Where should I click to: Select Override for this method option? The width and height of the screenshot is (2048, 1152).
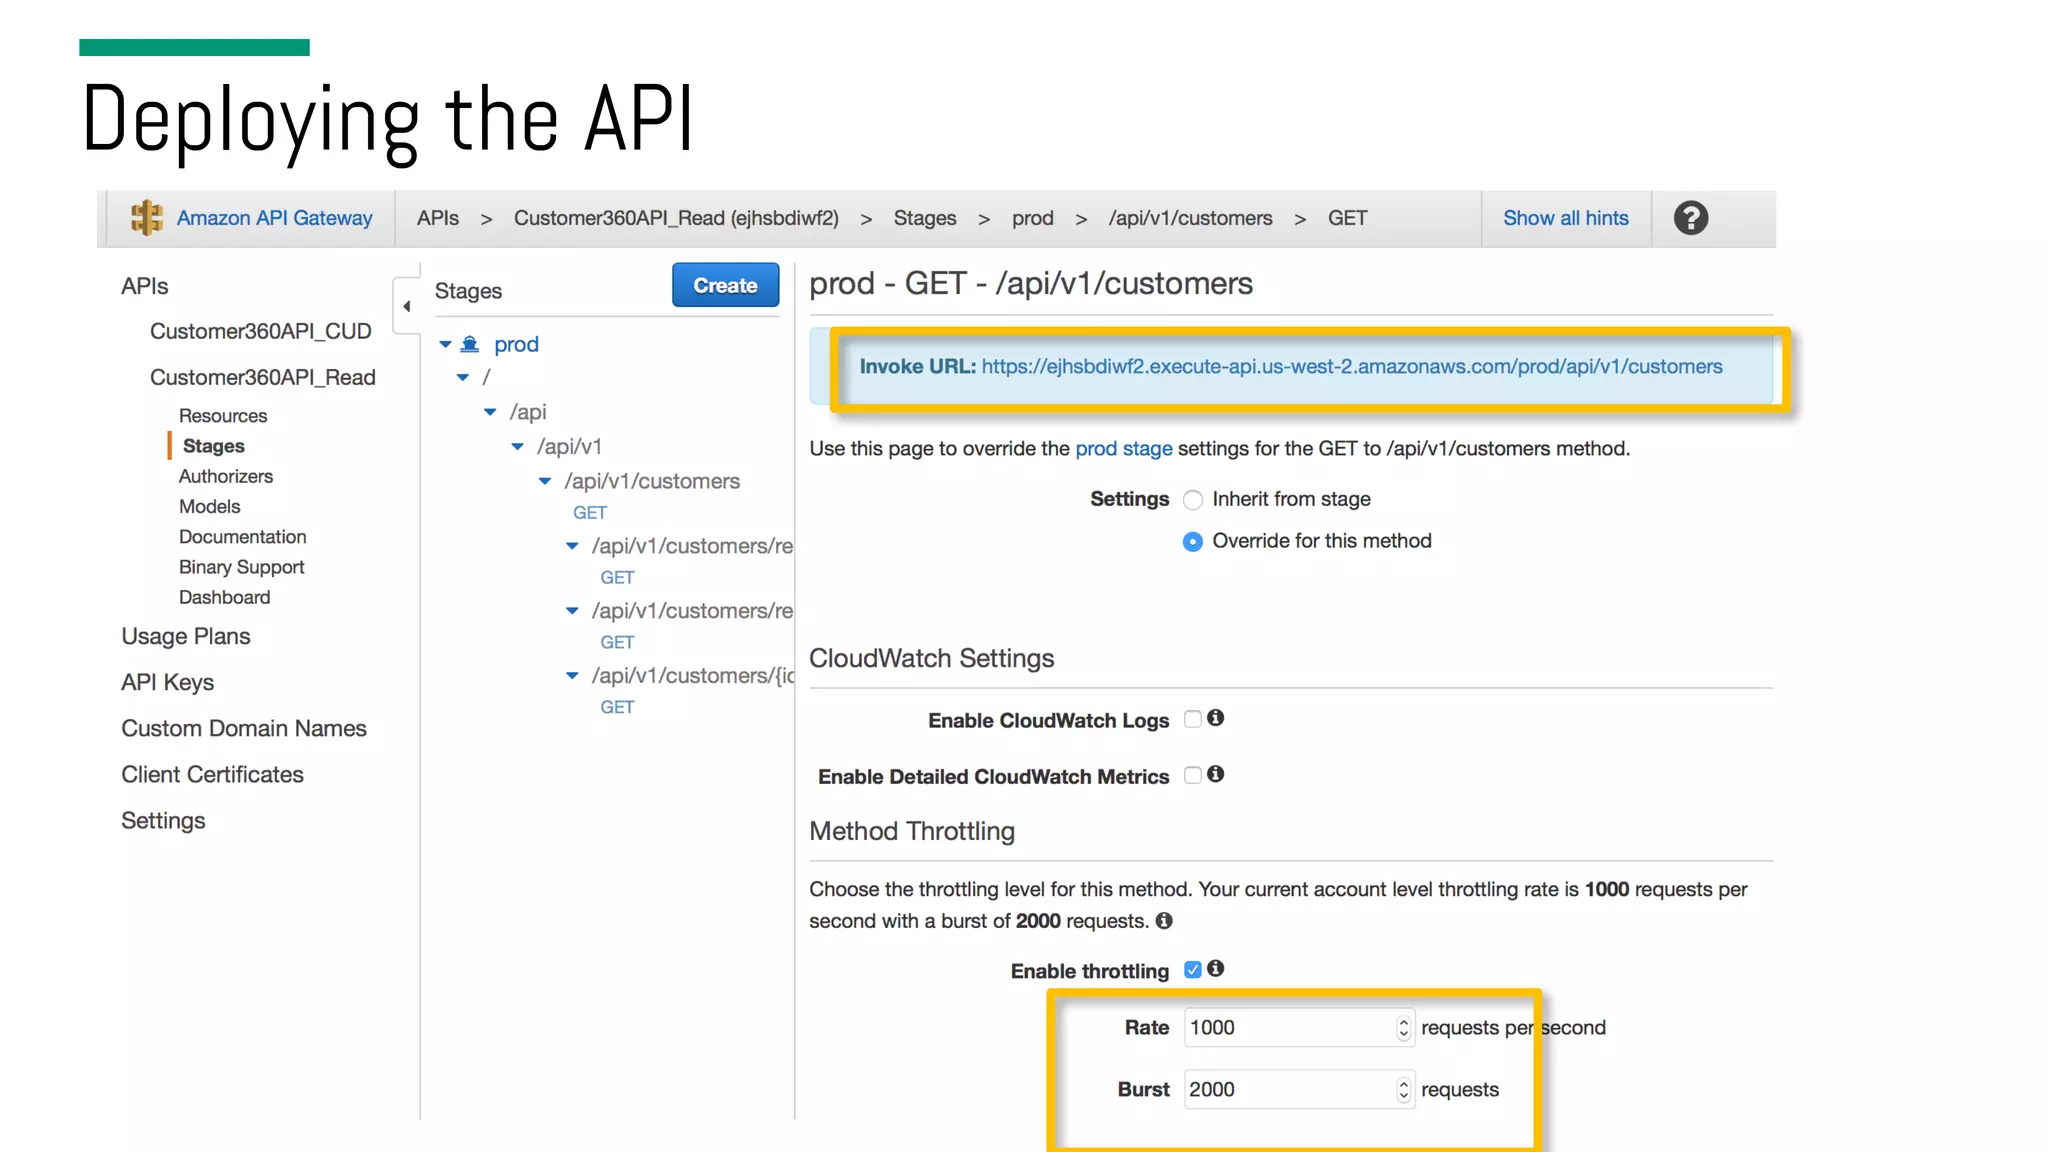click(x=1192, y=542)
